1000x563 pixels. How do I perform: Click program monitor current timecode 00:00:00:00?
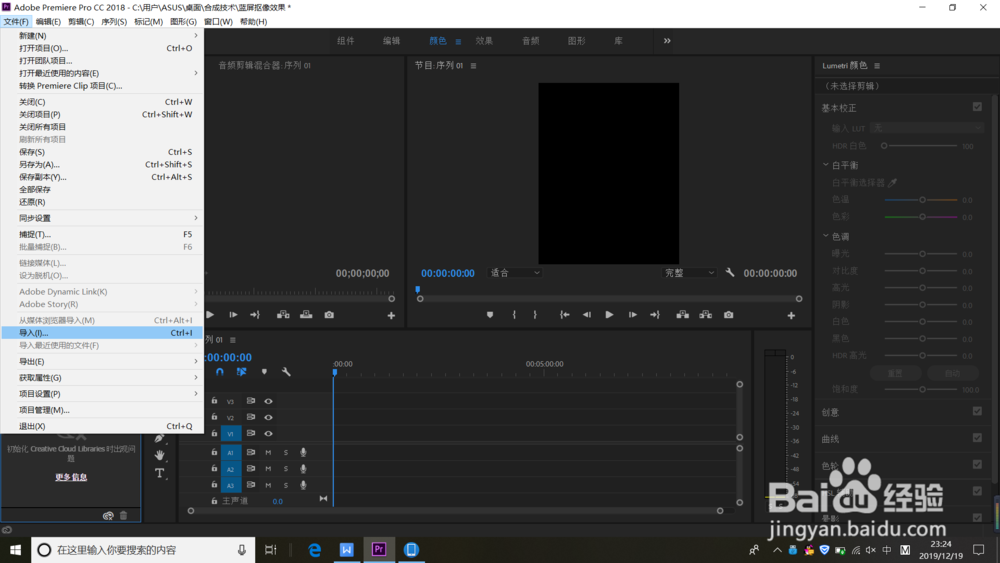click(x=448, y=273)
